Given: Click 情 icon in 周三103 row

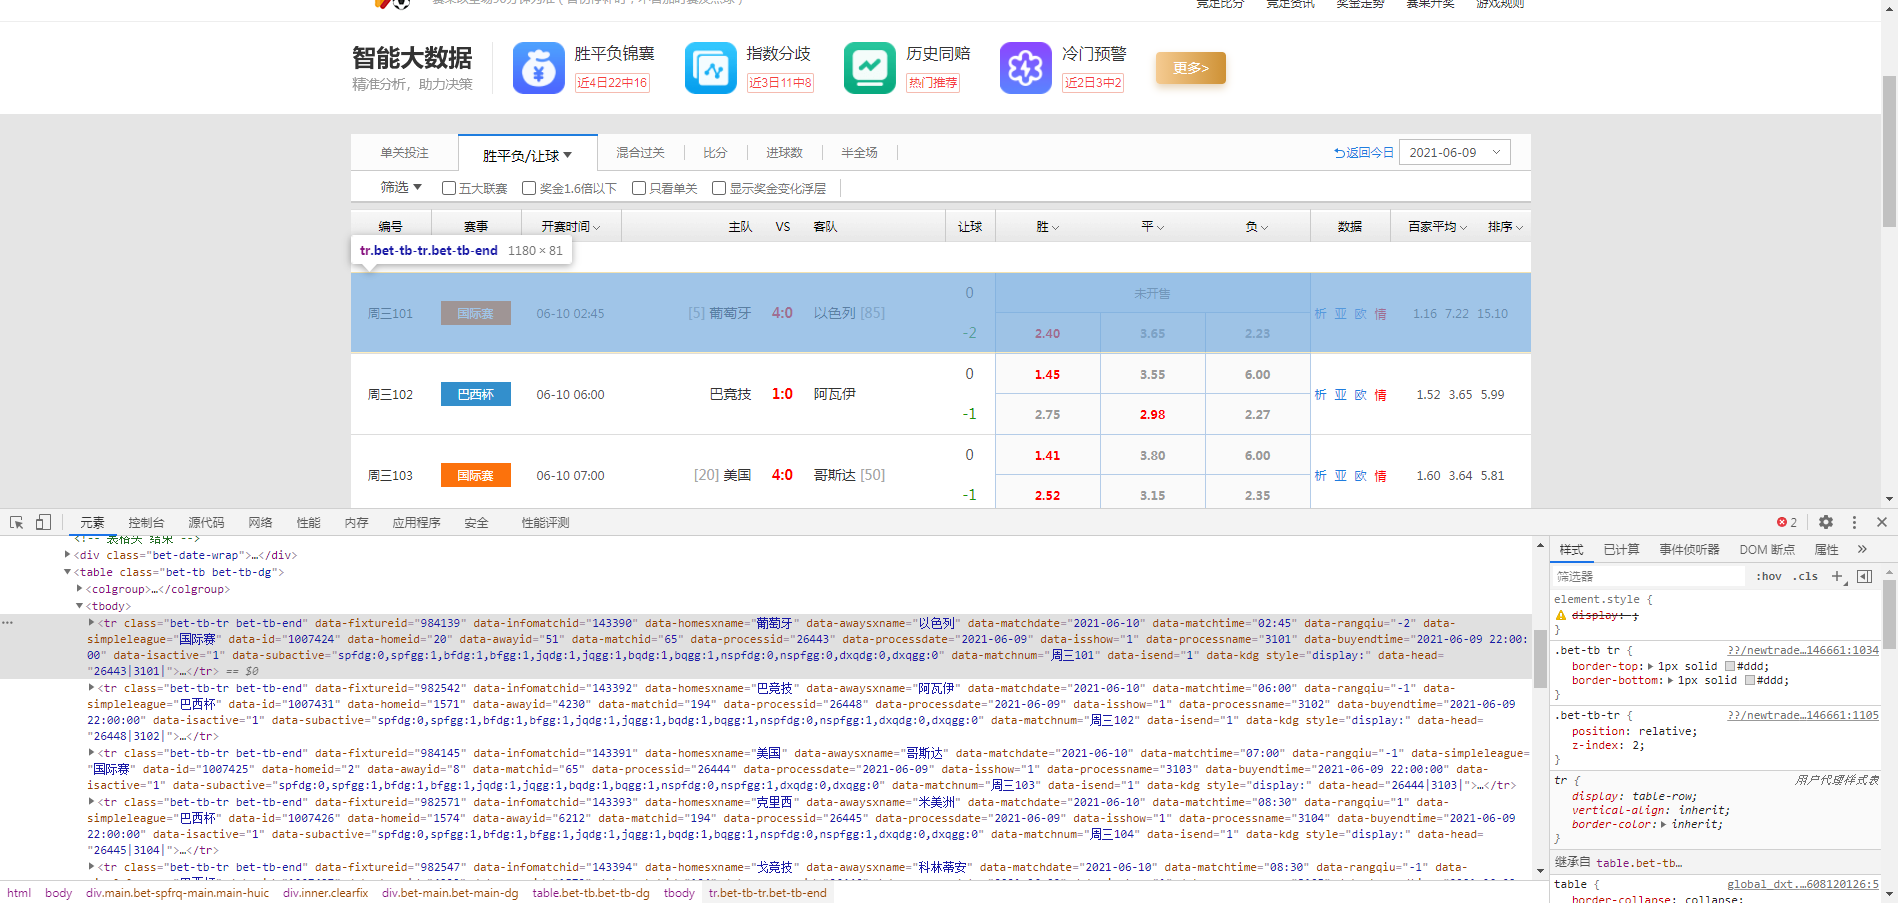Looking at the screenshot, I should coord(1380,475).
